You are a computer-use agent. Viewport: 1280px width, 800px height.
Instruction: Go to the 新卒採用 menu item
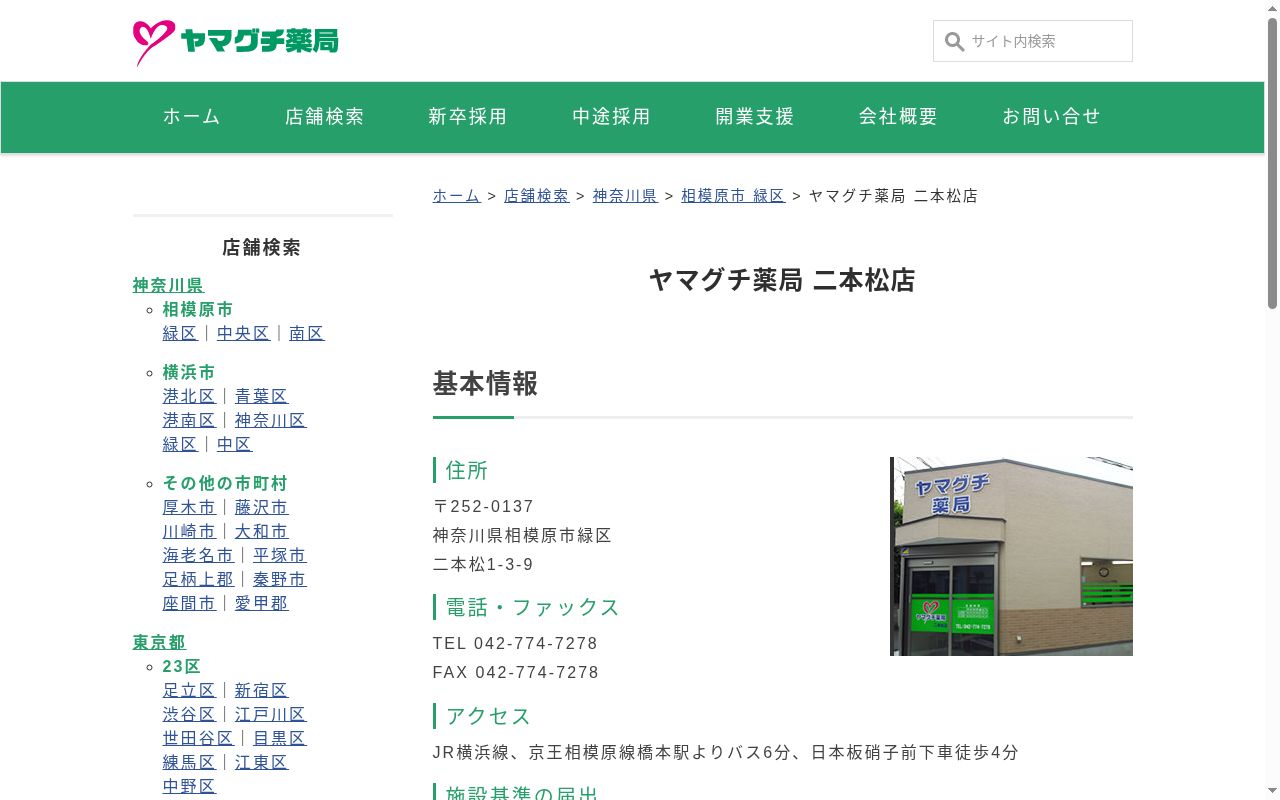pyautogui.click(x=468, y=117)
